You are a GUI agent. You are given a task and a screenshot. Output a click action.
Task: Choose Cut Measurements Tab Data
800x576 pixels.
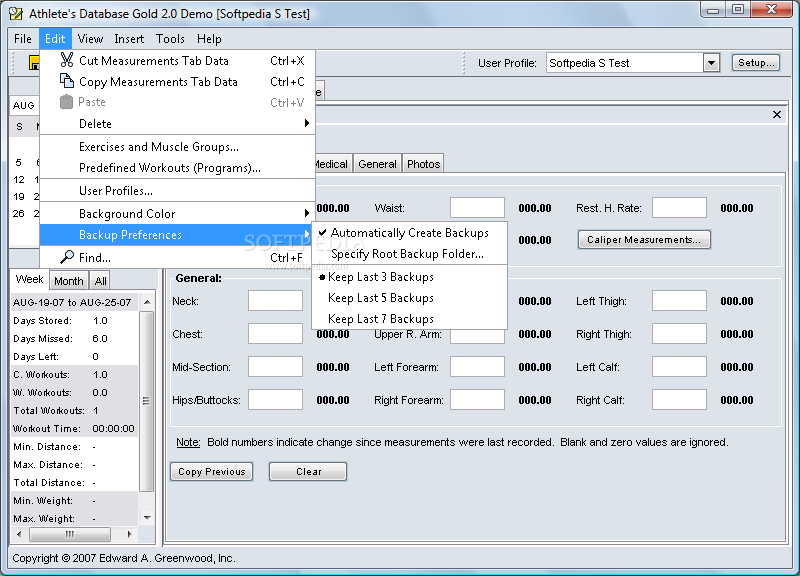click(177, 60)
